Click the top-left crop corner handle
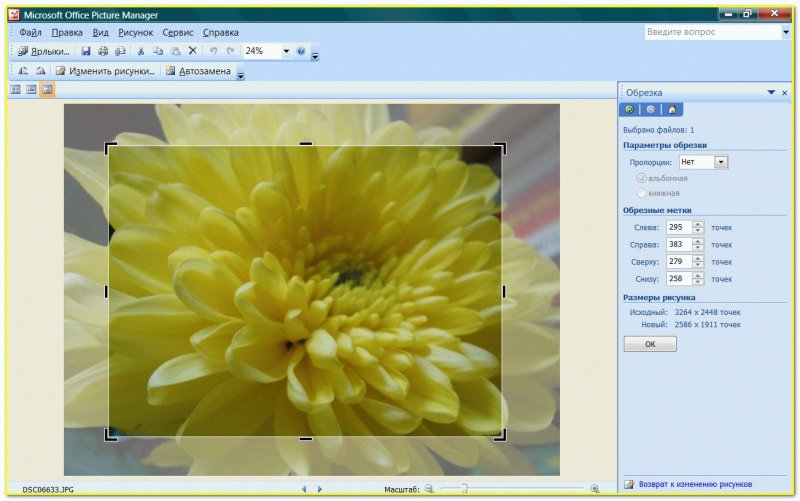800x501 pixels. pyautogui.click(x=110, y=147)
